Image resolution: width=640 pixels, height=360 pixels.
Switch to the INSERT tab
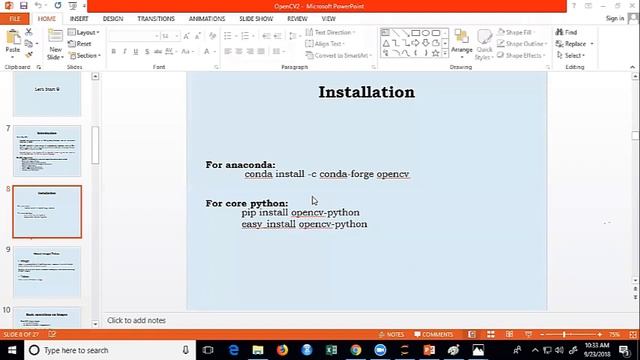[79, 19]
